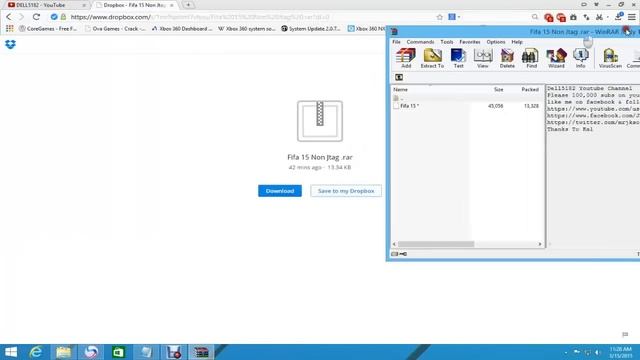Show archive Info in WinRAR
Screen dimensions: 640x360
point(580,58)
